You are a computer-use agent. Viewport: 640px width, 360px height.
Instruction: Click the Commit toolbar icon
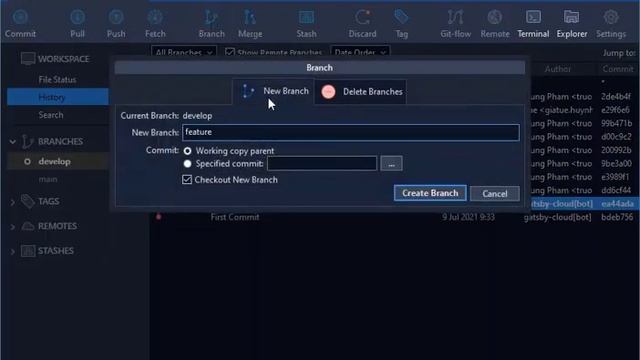click(x=20, y=17)
